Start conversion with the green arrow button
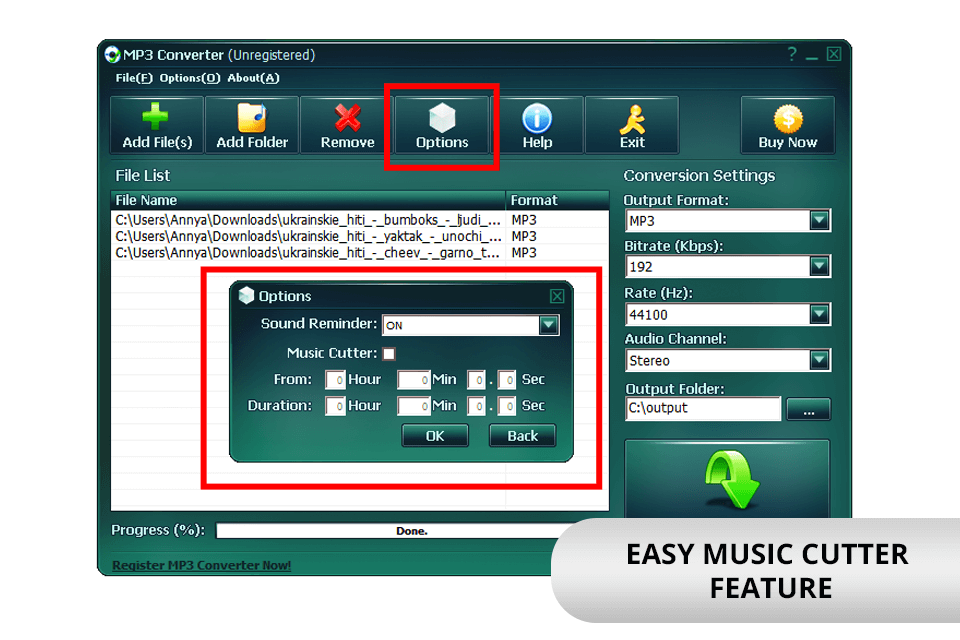Screen dimensions: 960x640 [x=727, y=479]
